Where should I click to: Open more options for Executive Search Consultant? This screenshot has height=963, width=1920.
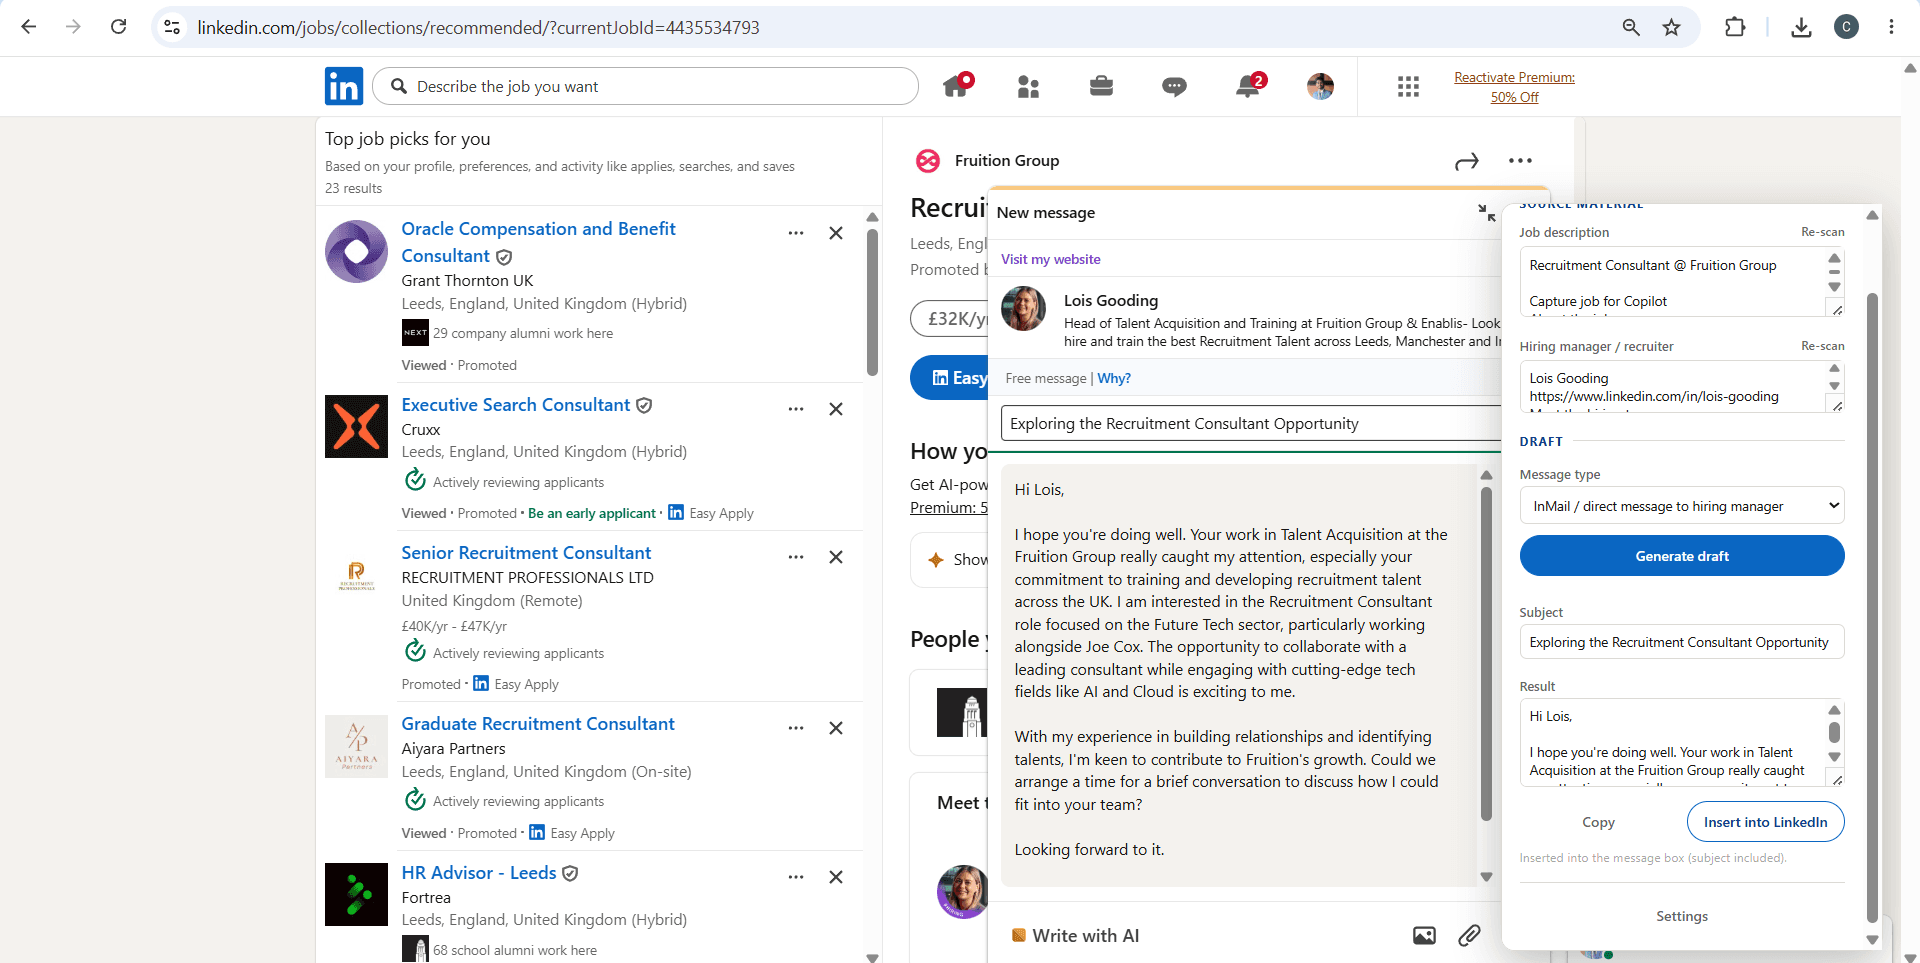pyautogui.click(x=796, y=409)
